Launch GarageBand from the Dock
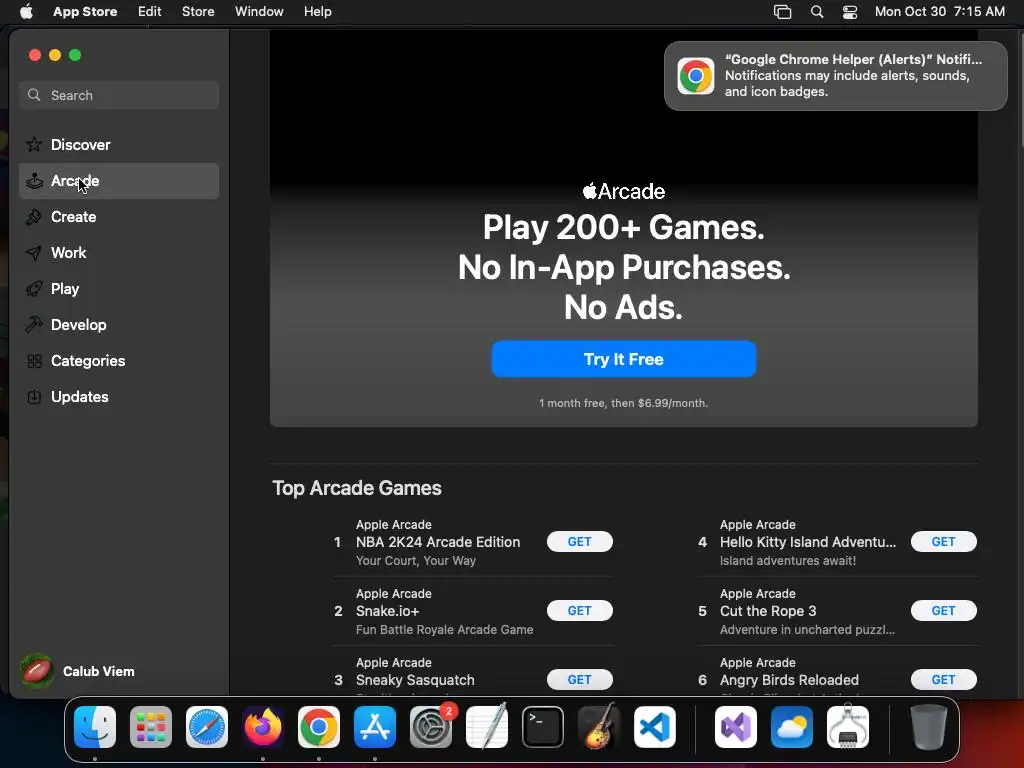This screenshot has height=768, width=1024. click(599, 727)
